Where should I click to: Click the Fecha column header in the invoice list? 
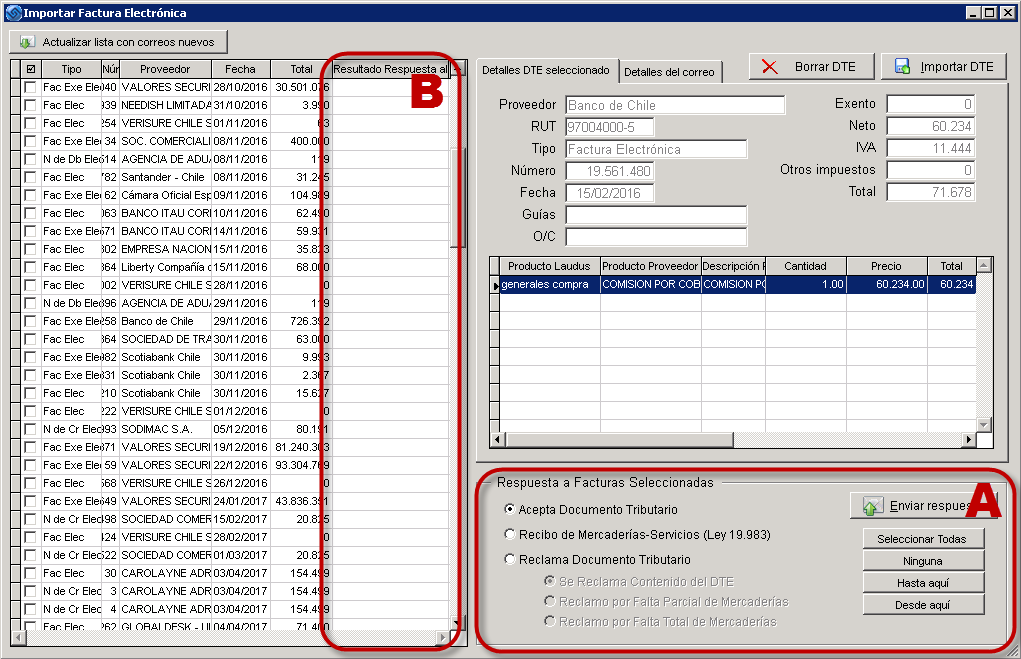[x=240, y=69]
